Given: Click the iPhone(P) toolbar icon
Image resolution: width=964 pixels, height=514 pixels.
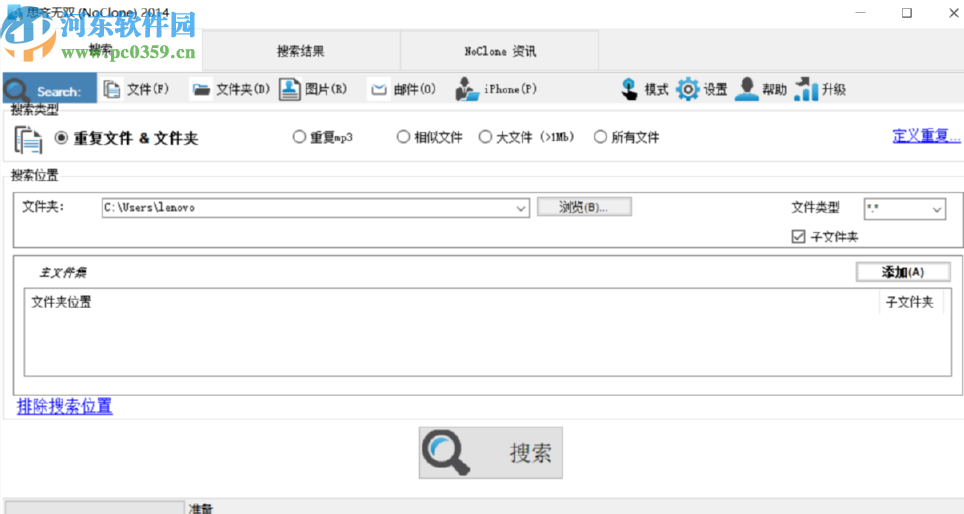Looking at the screenshot, I should point(467,89).
